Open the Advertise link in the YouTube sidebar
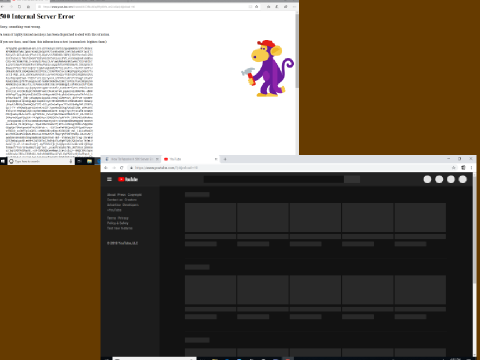This screenshot has width=480, height=360. tap(114, 205)
